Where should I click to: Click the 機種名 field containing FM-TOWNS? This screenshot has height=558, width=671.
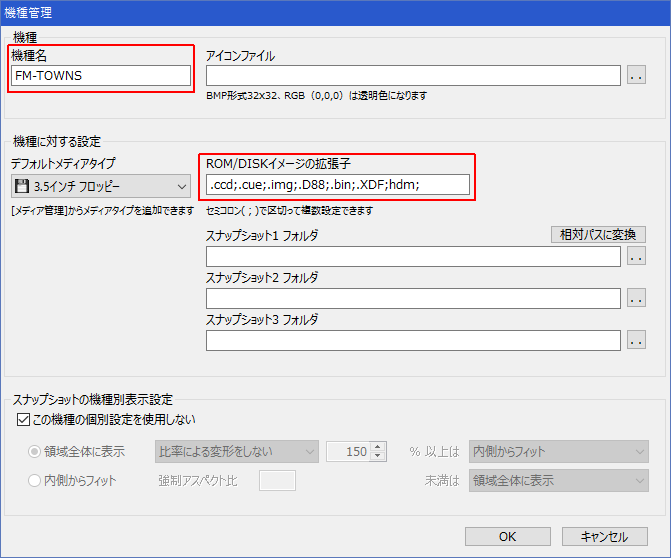pyautogui.click(x=101, y=76)
